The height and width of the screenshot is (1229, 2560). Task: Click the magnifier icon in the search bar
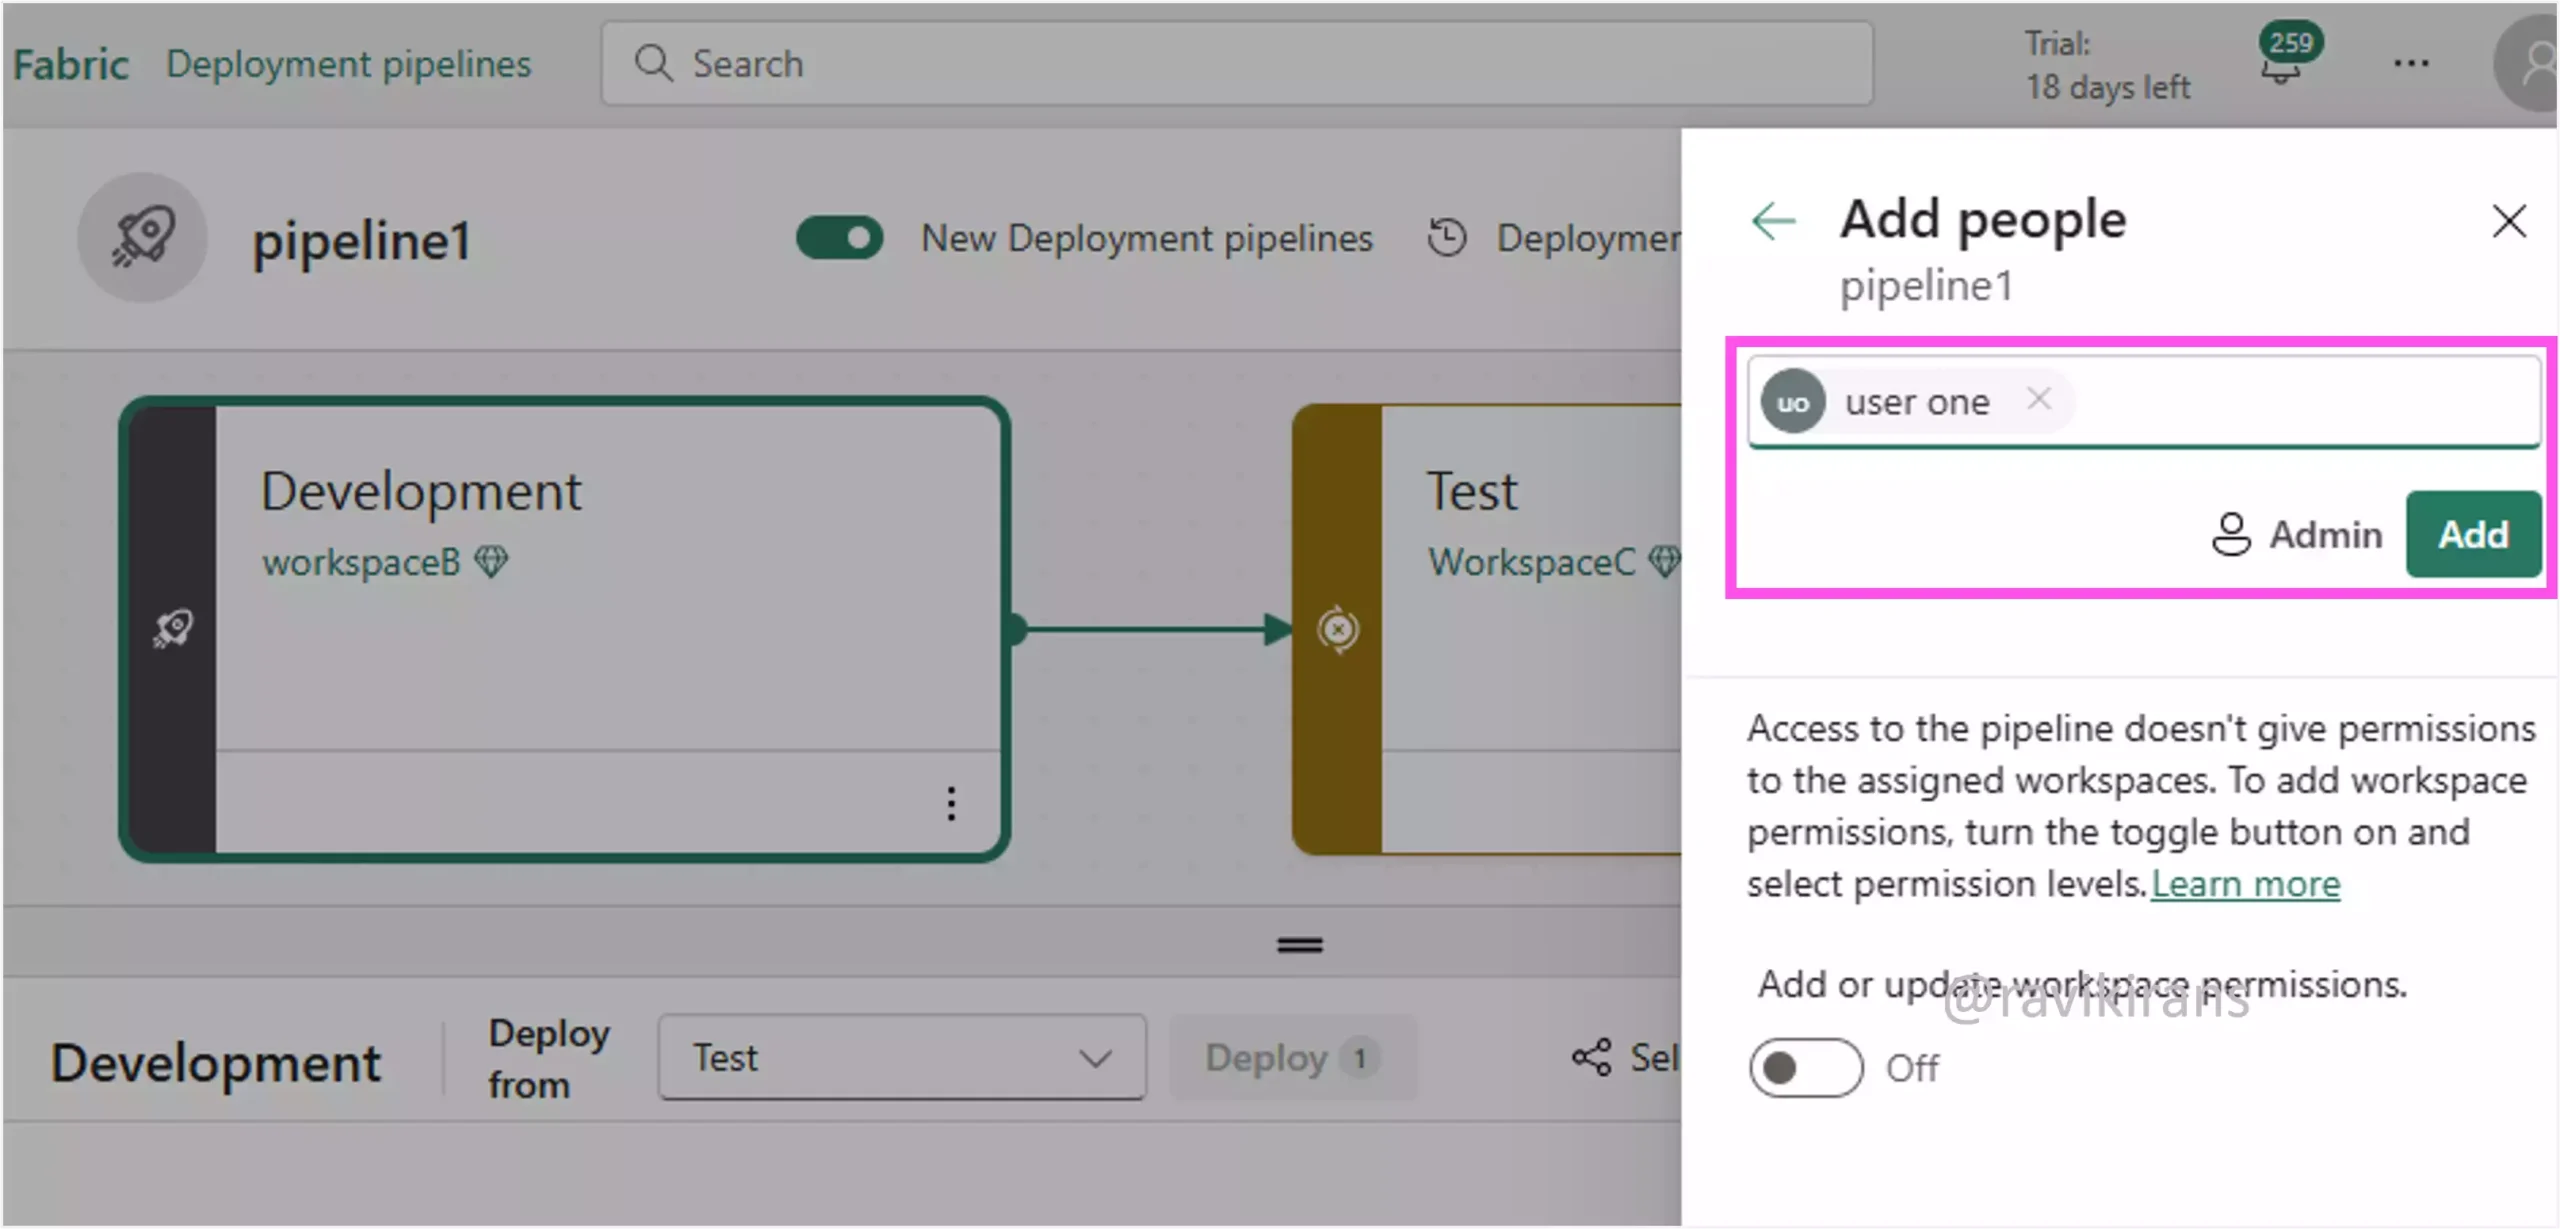653,63
